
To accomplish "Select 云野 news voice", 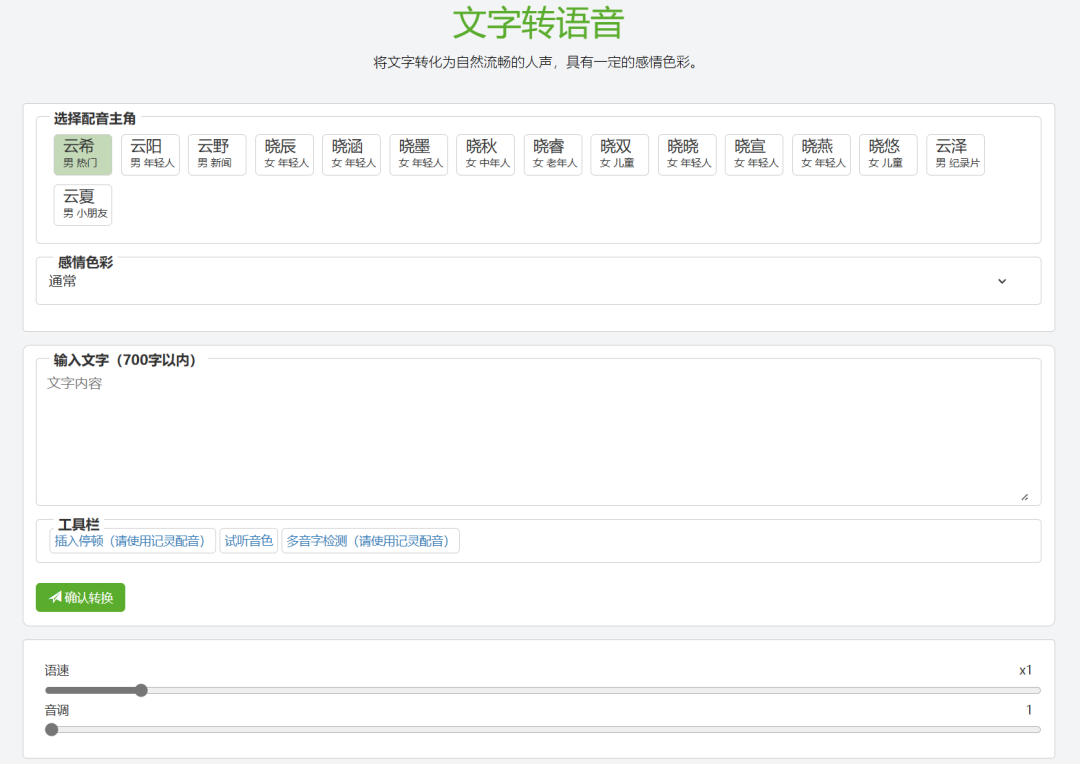I will pos(217,154).
